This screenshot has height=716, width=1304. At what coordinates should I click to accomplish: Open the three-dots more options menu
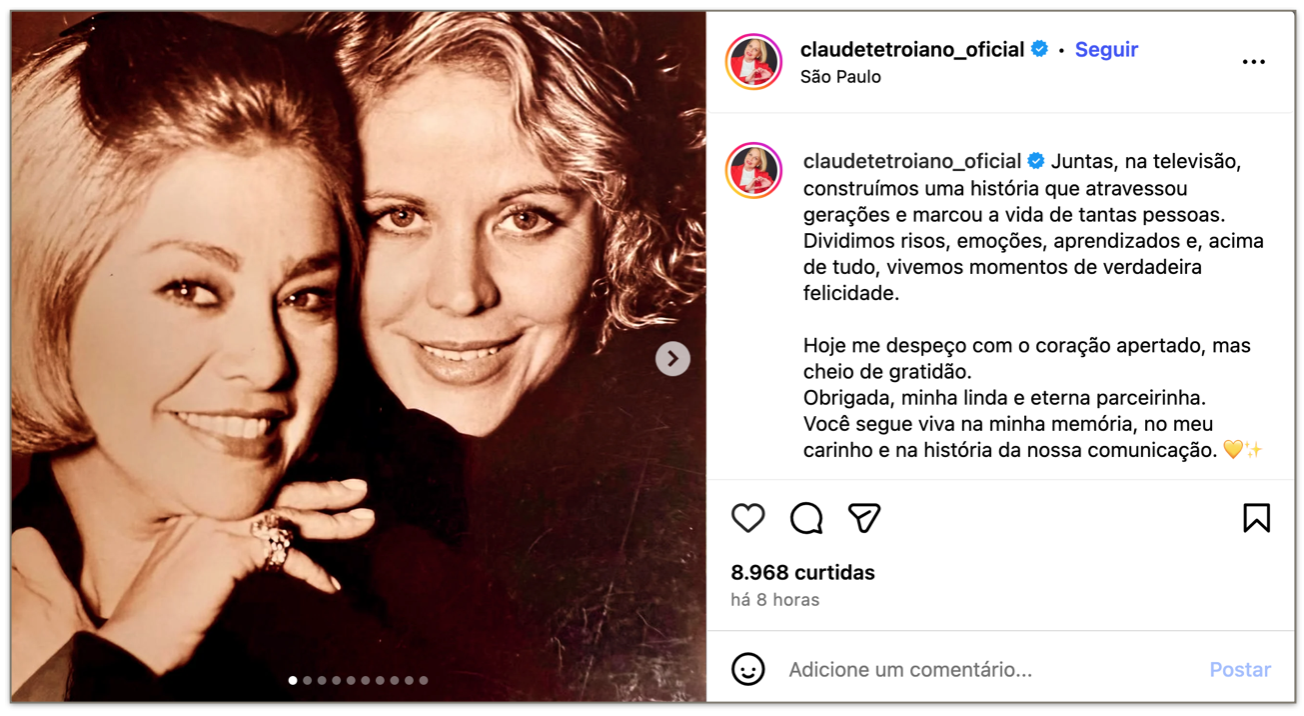[1254, 62]
